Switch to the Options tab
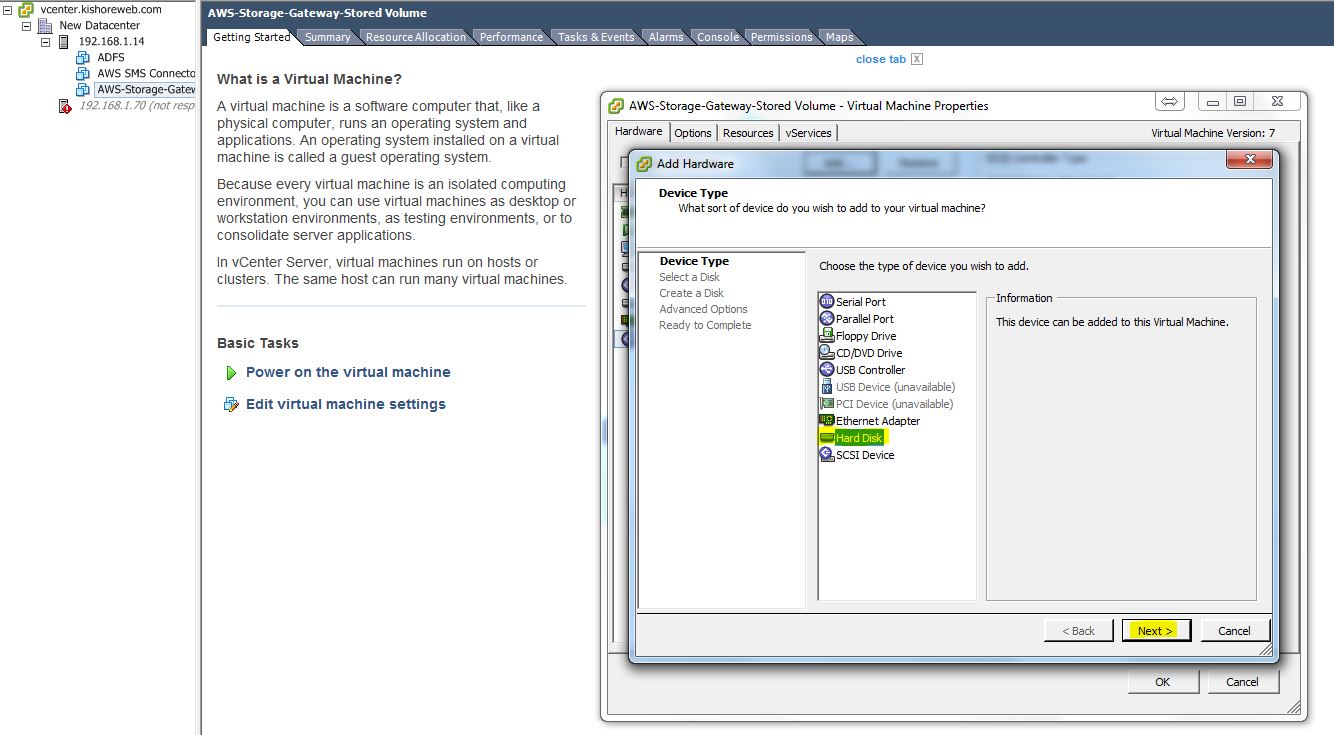Viewport: 1334px width, 735px height. click(692, 132)
